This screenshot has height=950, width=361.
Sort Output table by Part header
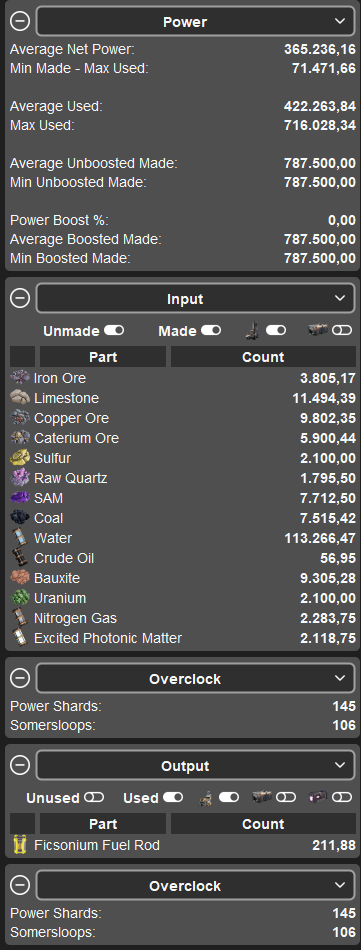(x=103, y=824)
